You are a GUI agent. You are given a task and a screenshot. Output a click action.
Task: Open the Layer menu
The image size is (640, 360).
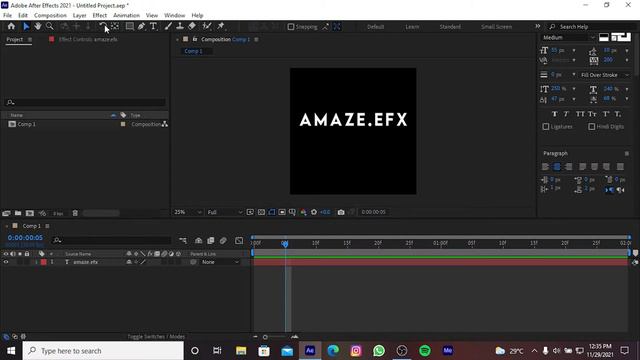point(79,15)
